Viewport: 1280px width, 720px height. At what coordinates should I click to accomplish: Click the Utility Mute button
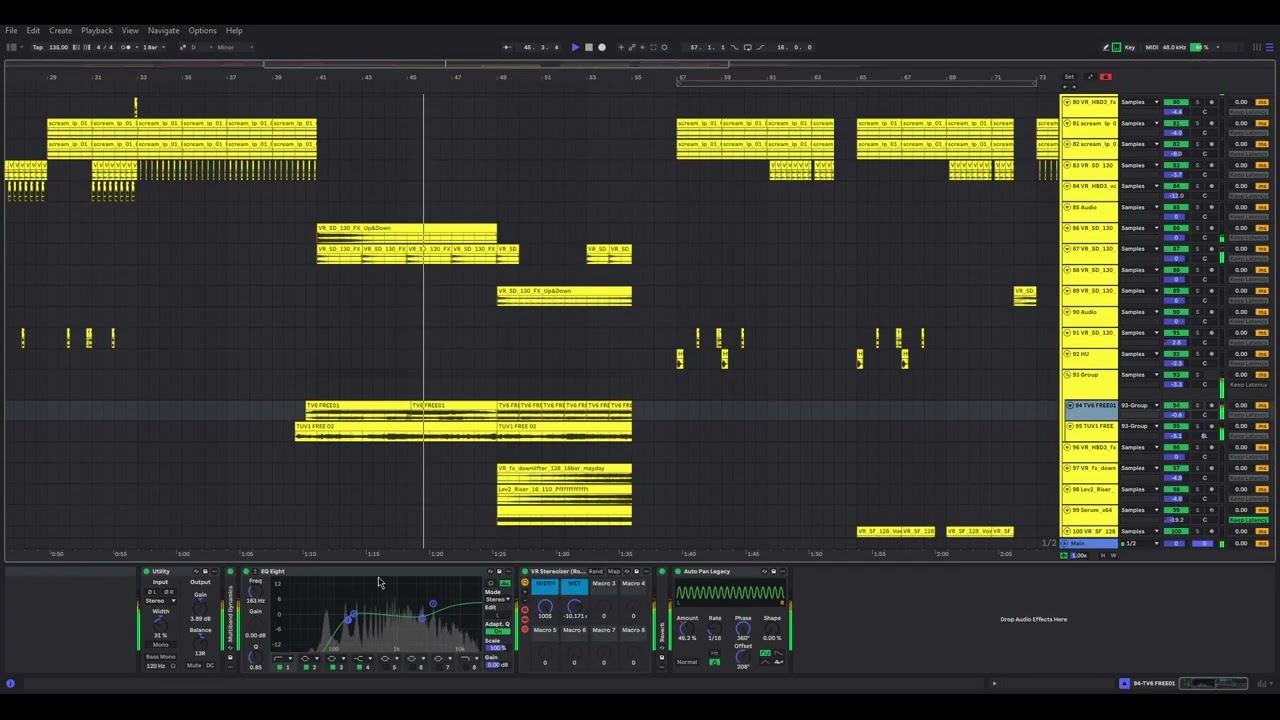[194, 665]
